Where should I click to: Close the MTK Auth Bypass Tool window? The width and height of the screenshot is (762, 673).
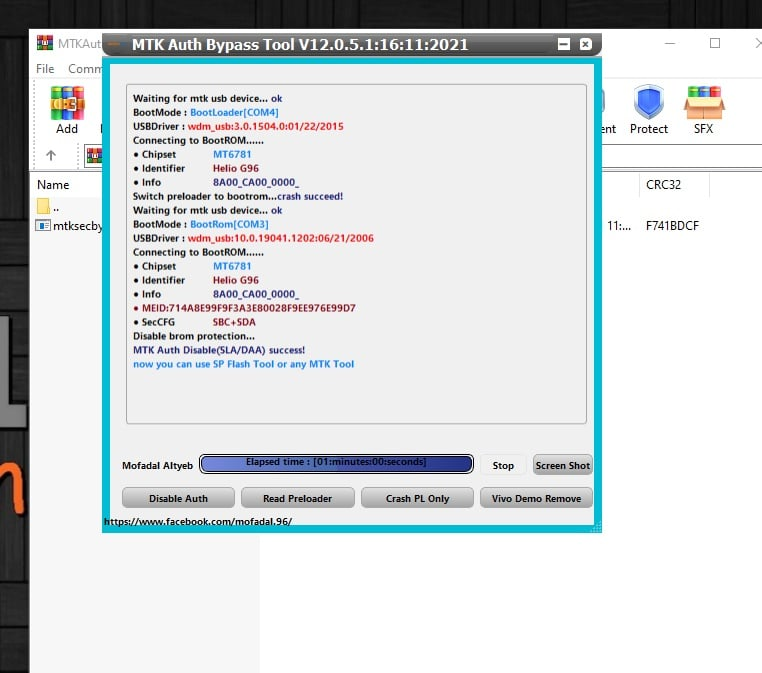tap(586, 44)
